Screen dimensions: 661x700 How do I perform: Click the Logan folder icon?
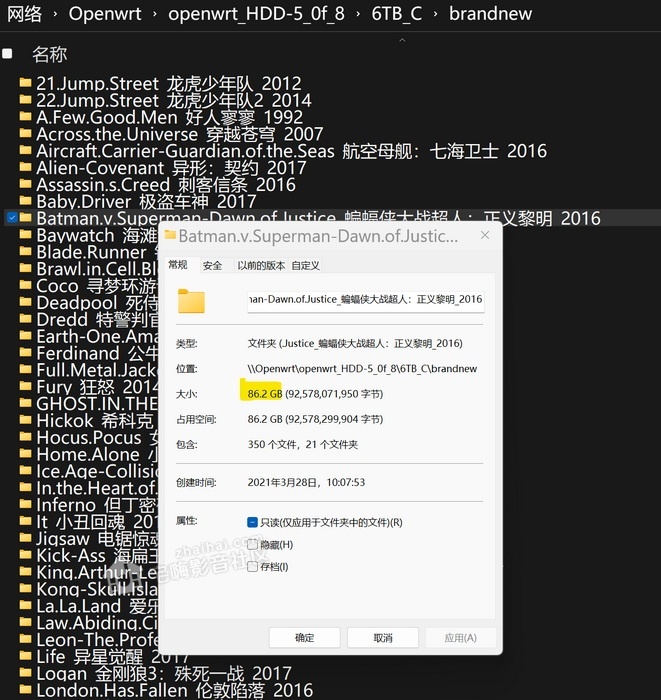pyautogui.click(x=25, y=673)
